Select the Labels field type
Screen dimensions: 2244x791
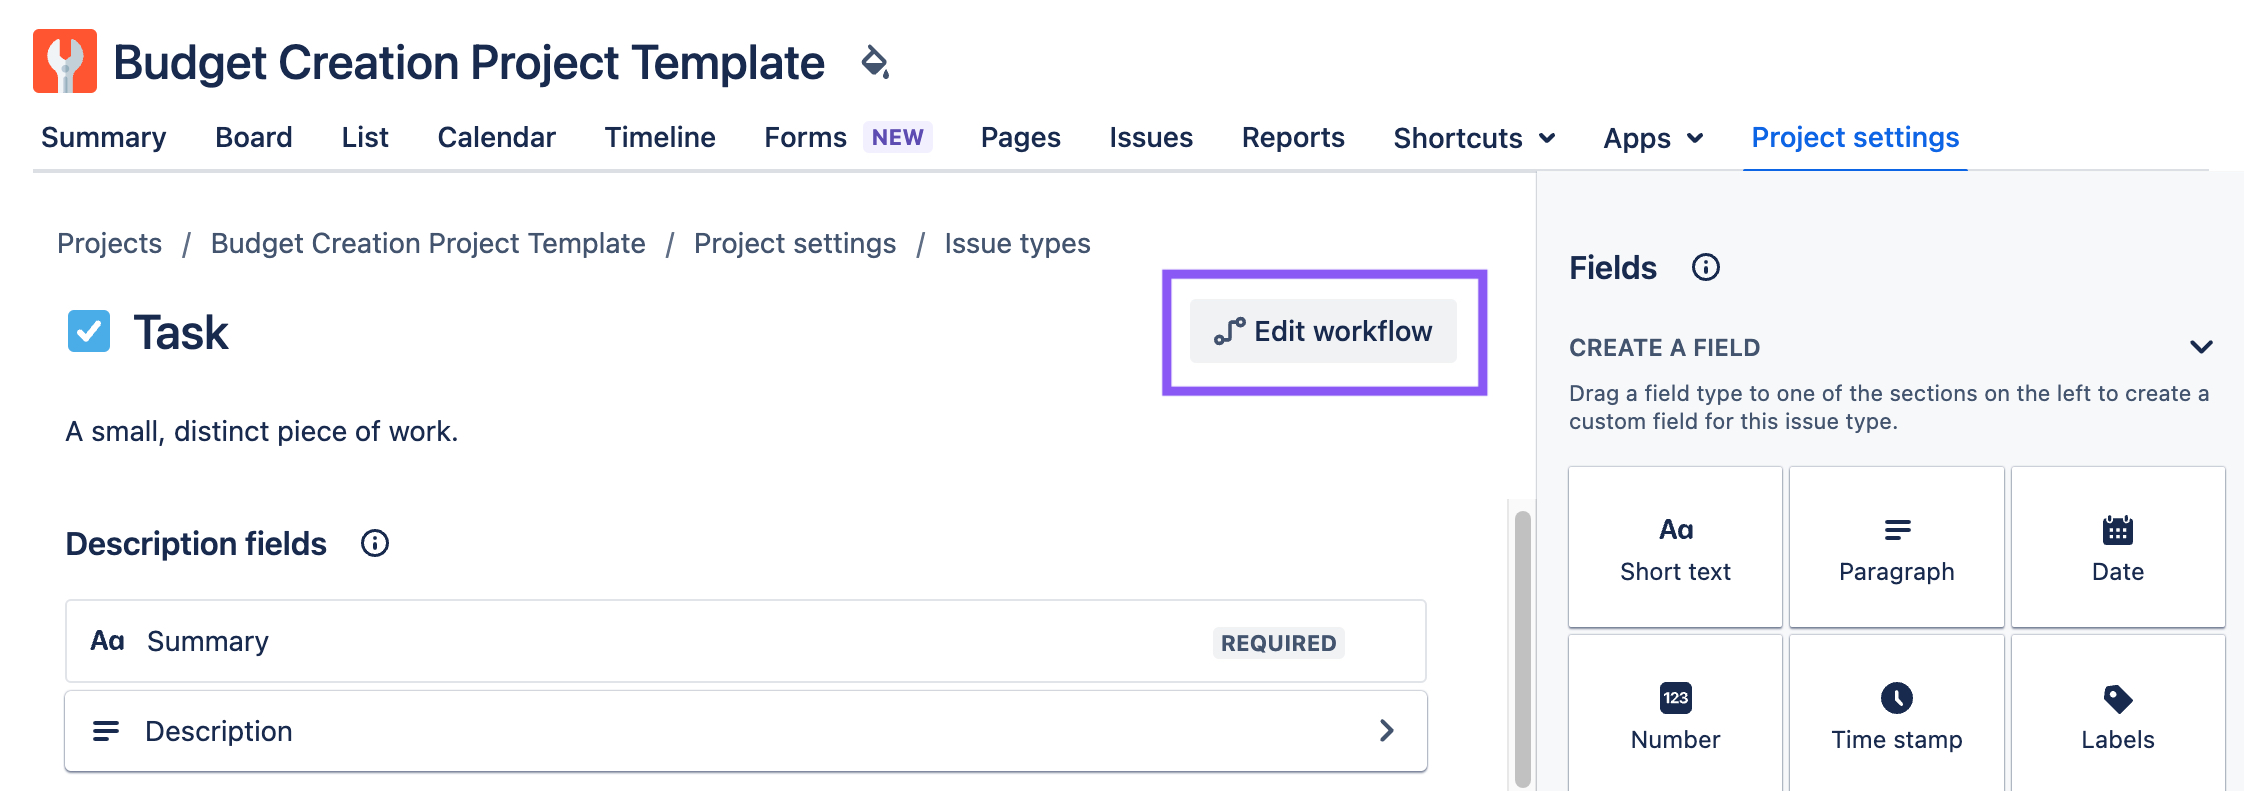point(2117,715)
